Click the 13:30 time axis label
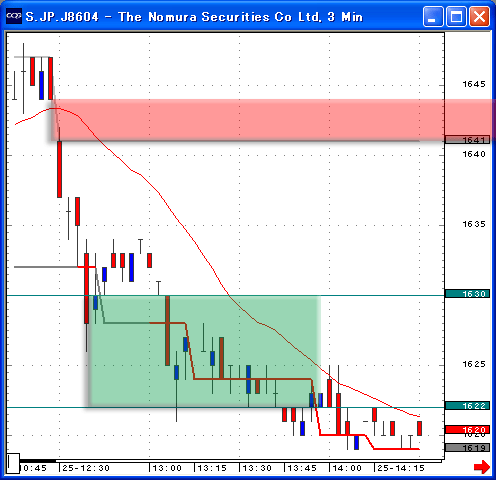Image resolution: width=496 pixels, height=480 pixels. point(257,468)
